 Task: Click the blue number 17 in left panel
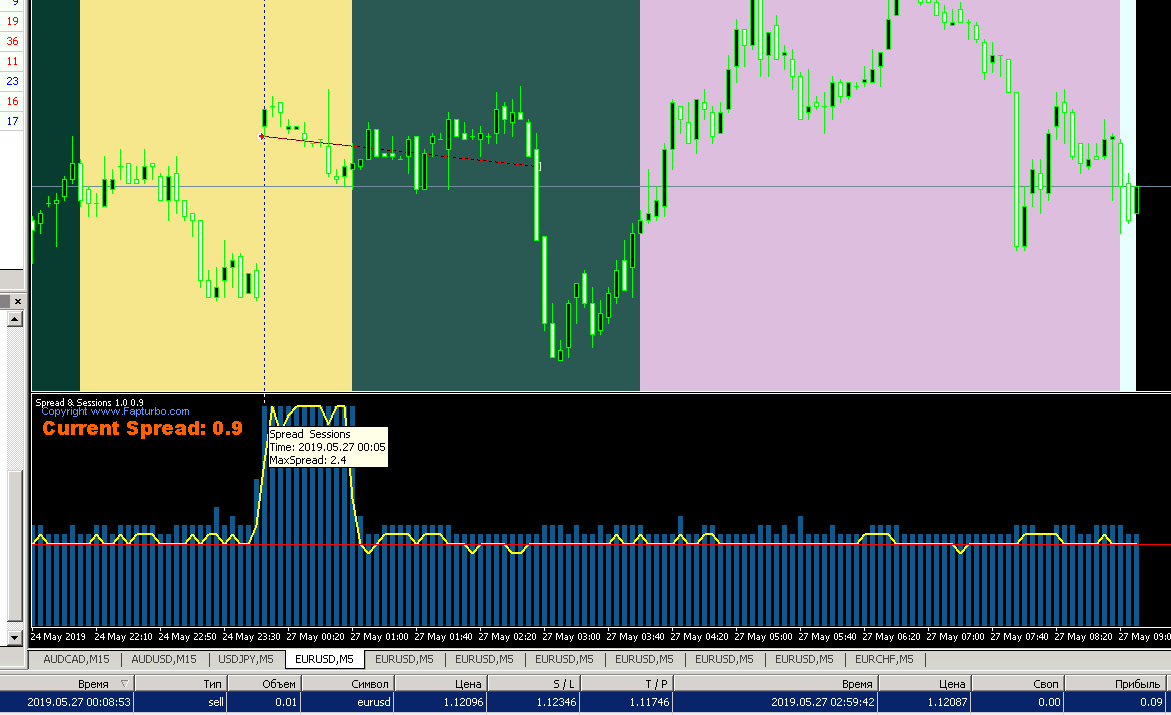pos(12,121)
